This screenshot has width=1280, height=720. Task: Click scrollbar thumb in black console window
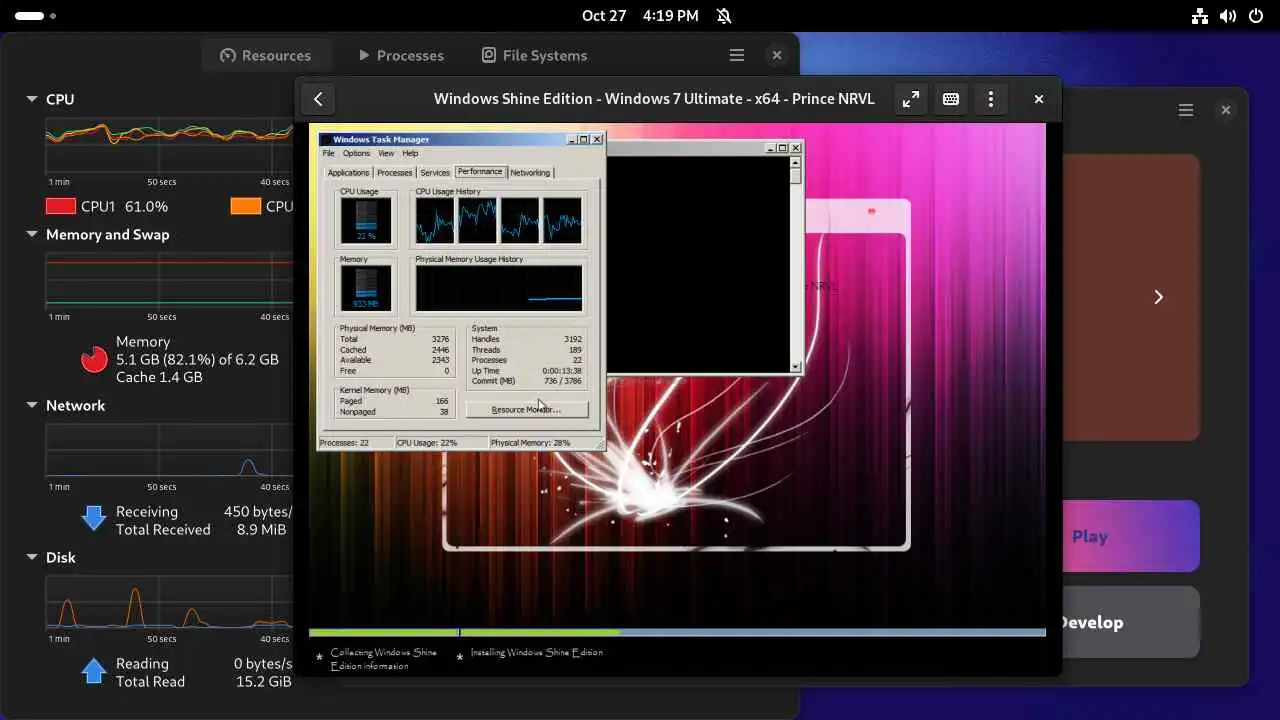(796, 177)
